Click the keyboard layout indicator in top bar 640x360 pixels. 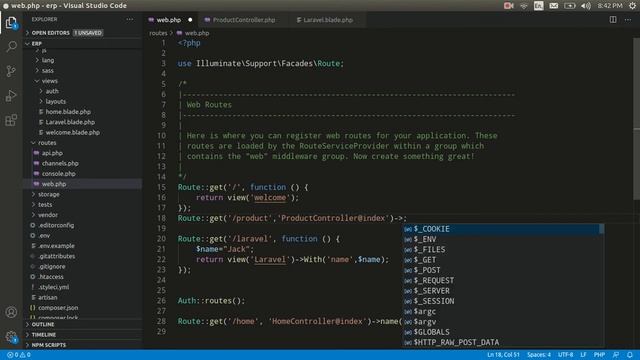tap(539, 6)
